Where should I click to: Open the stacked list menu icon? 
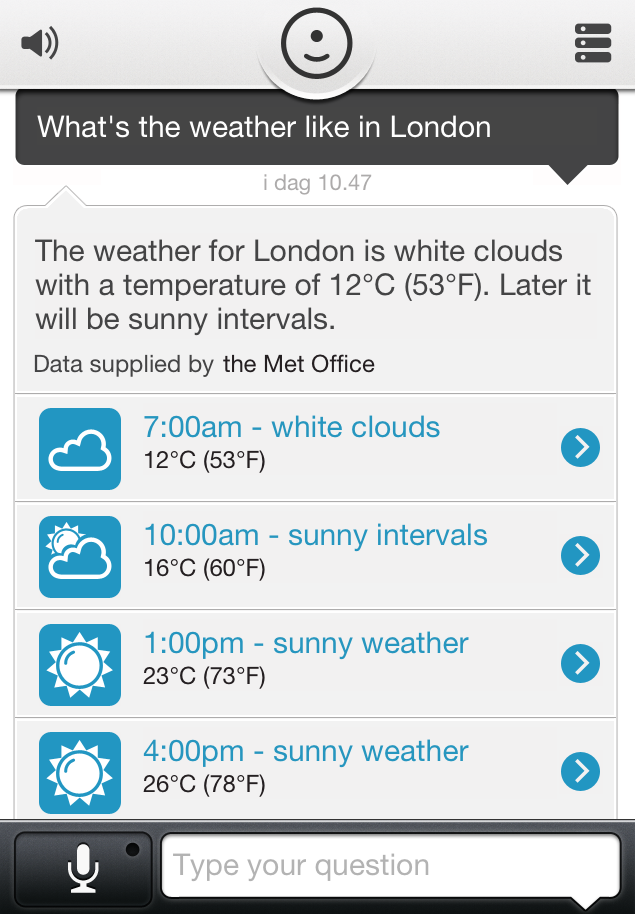[593, 43]
